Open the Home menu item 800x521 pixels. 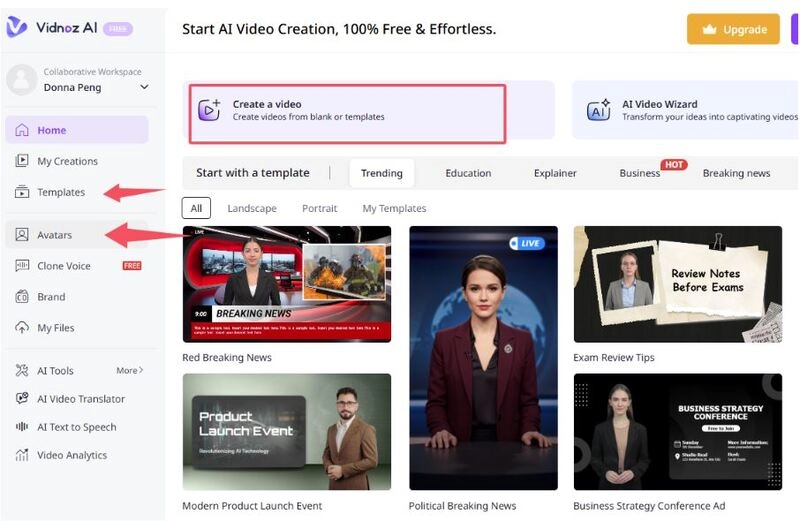click(x=77, y=130)
